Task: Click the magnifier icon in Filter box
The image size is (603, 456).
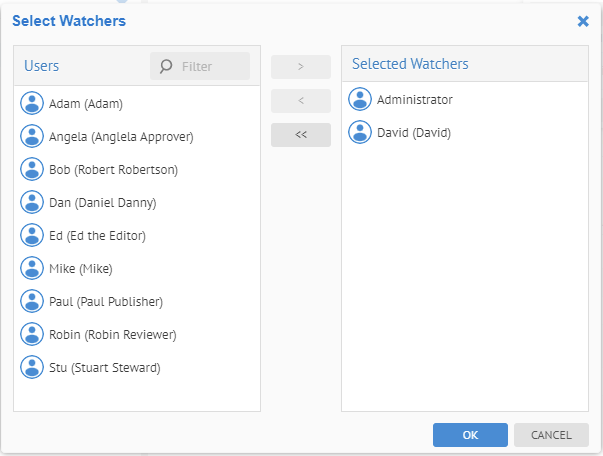Action: pos(167,66)
